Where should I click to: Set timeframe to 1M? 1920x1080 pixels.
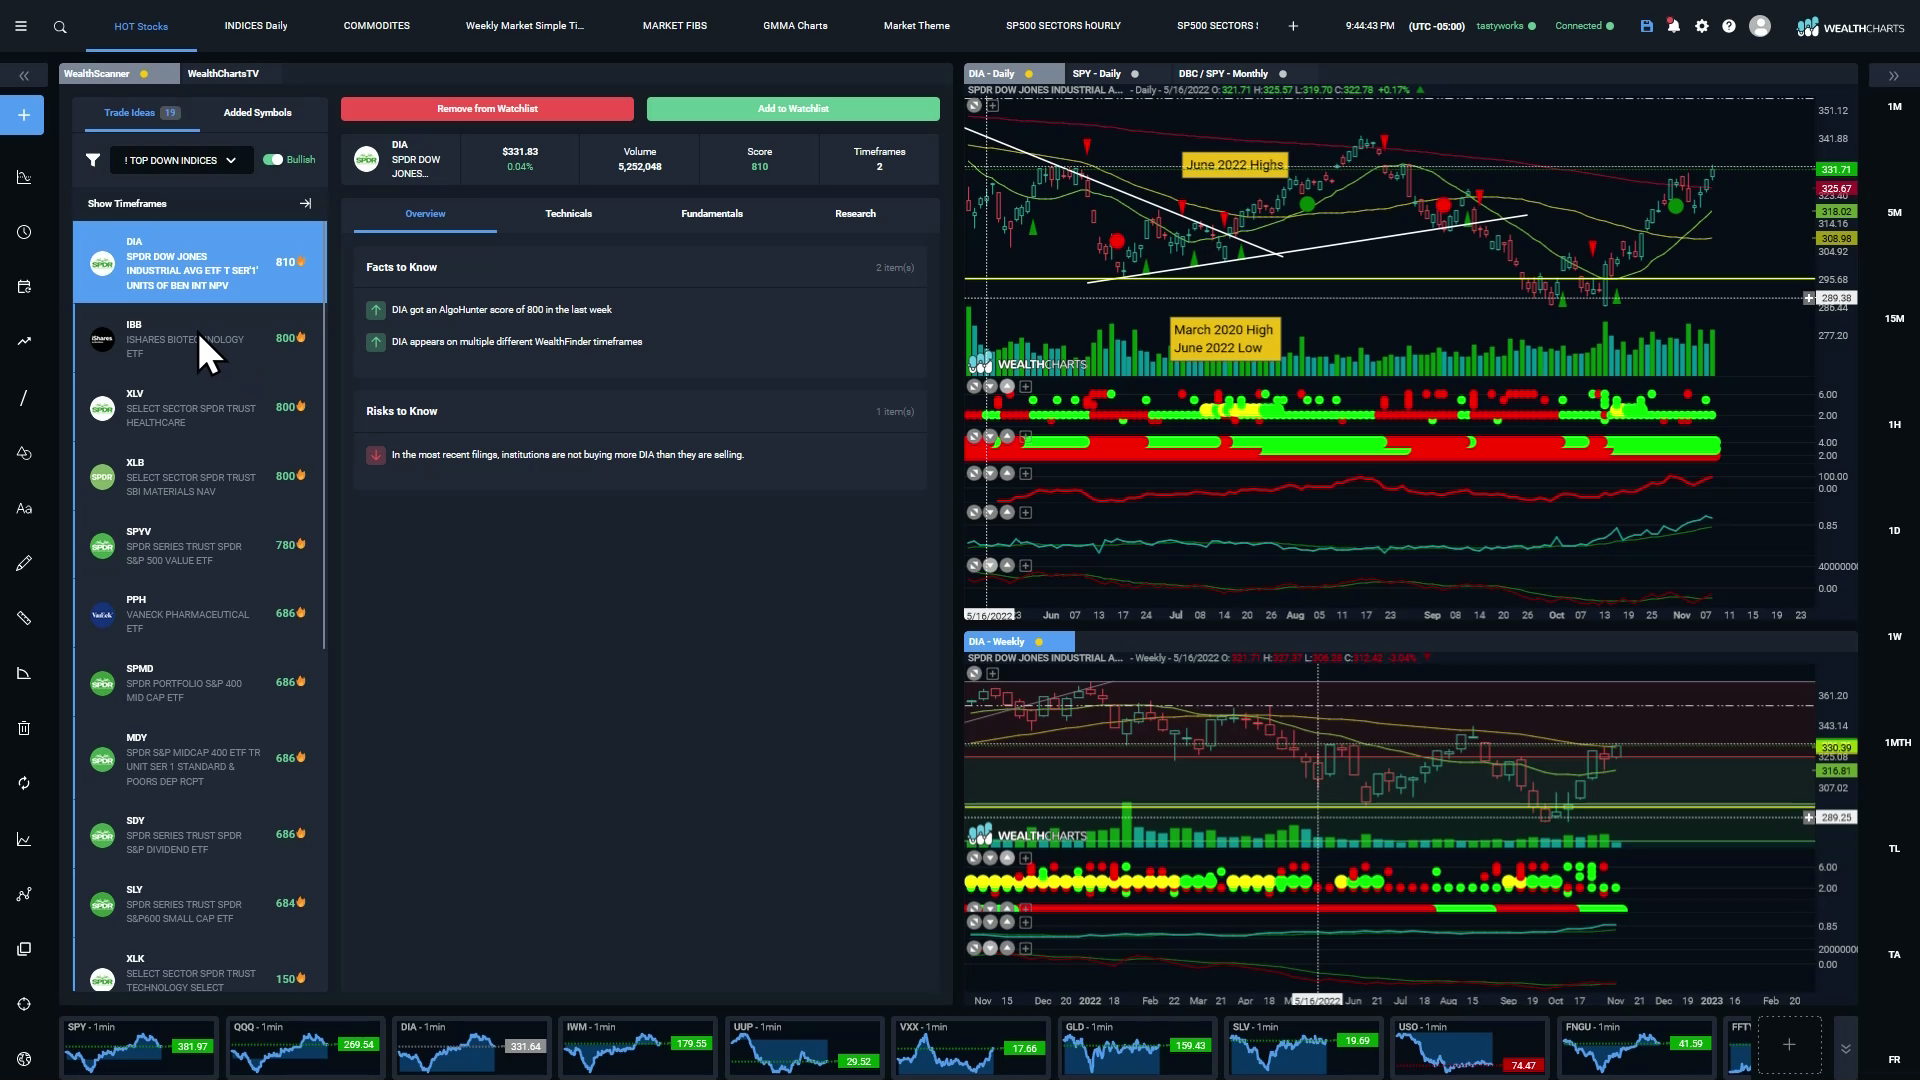coord(1894,107)
